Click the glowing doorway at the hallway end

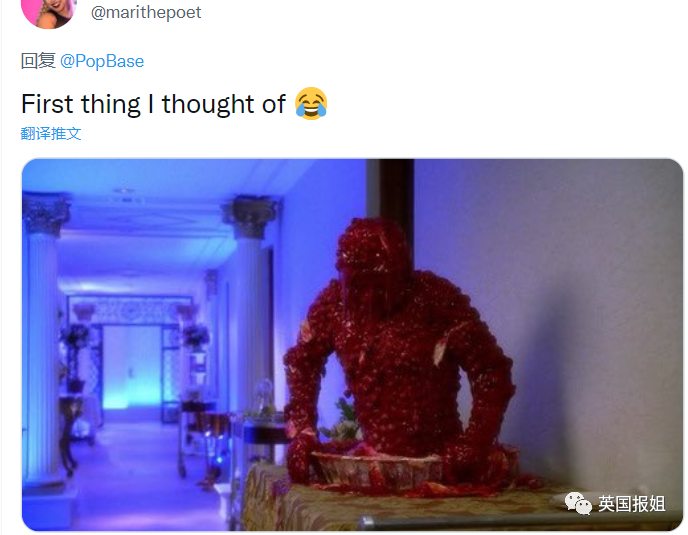click(130, 366)
